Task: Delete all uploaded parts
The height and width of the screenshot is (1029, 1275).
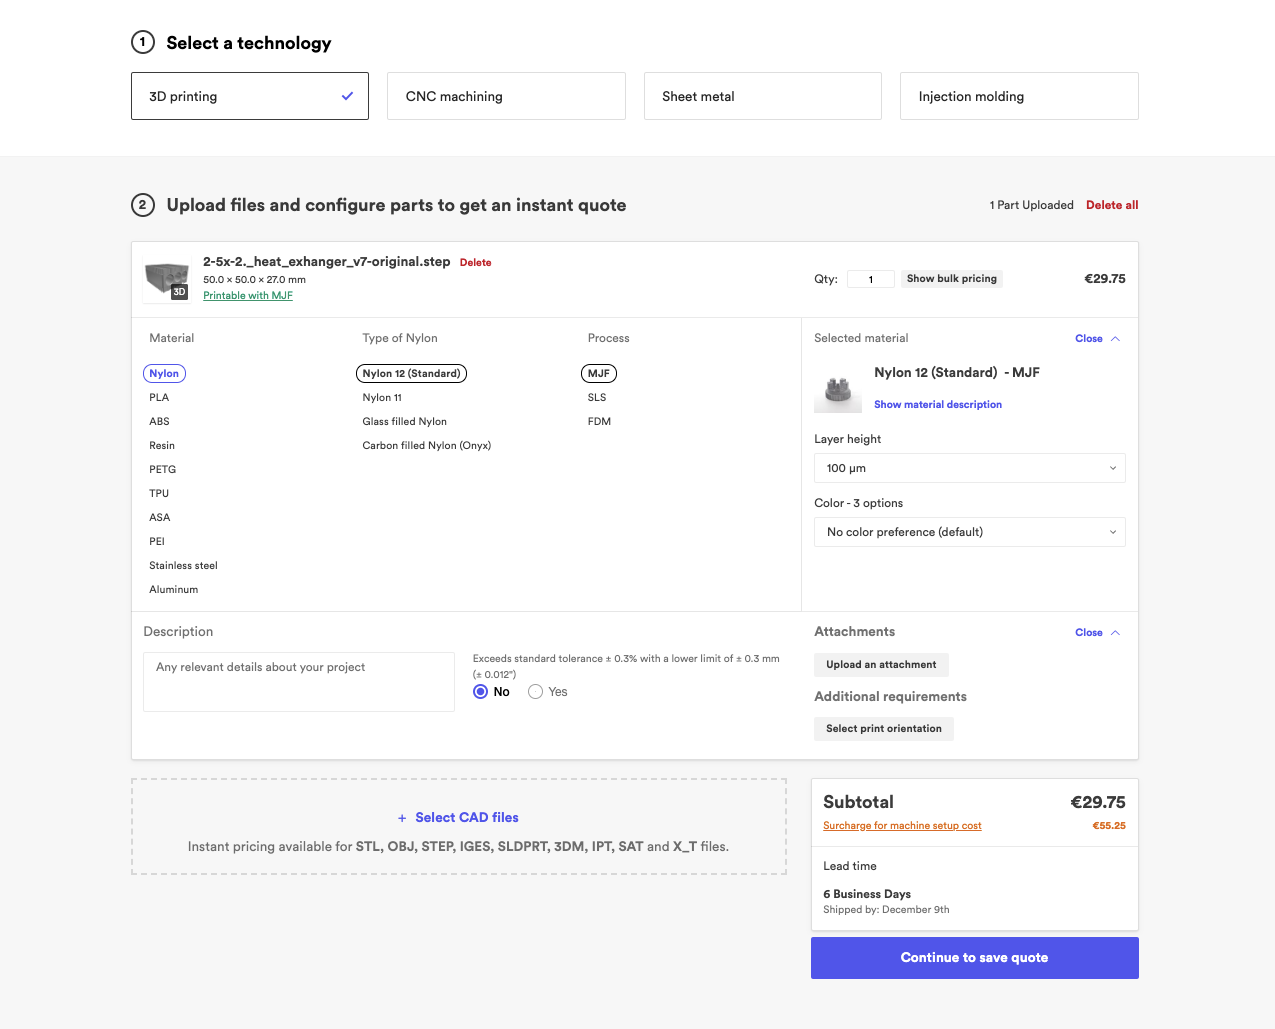Action: click(x=1112, y=204)
